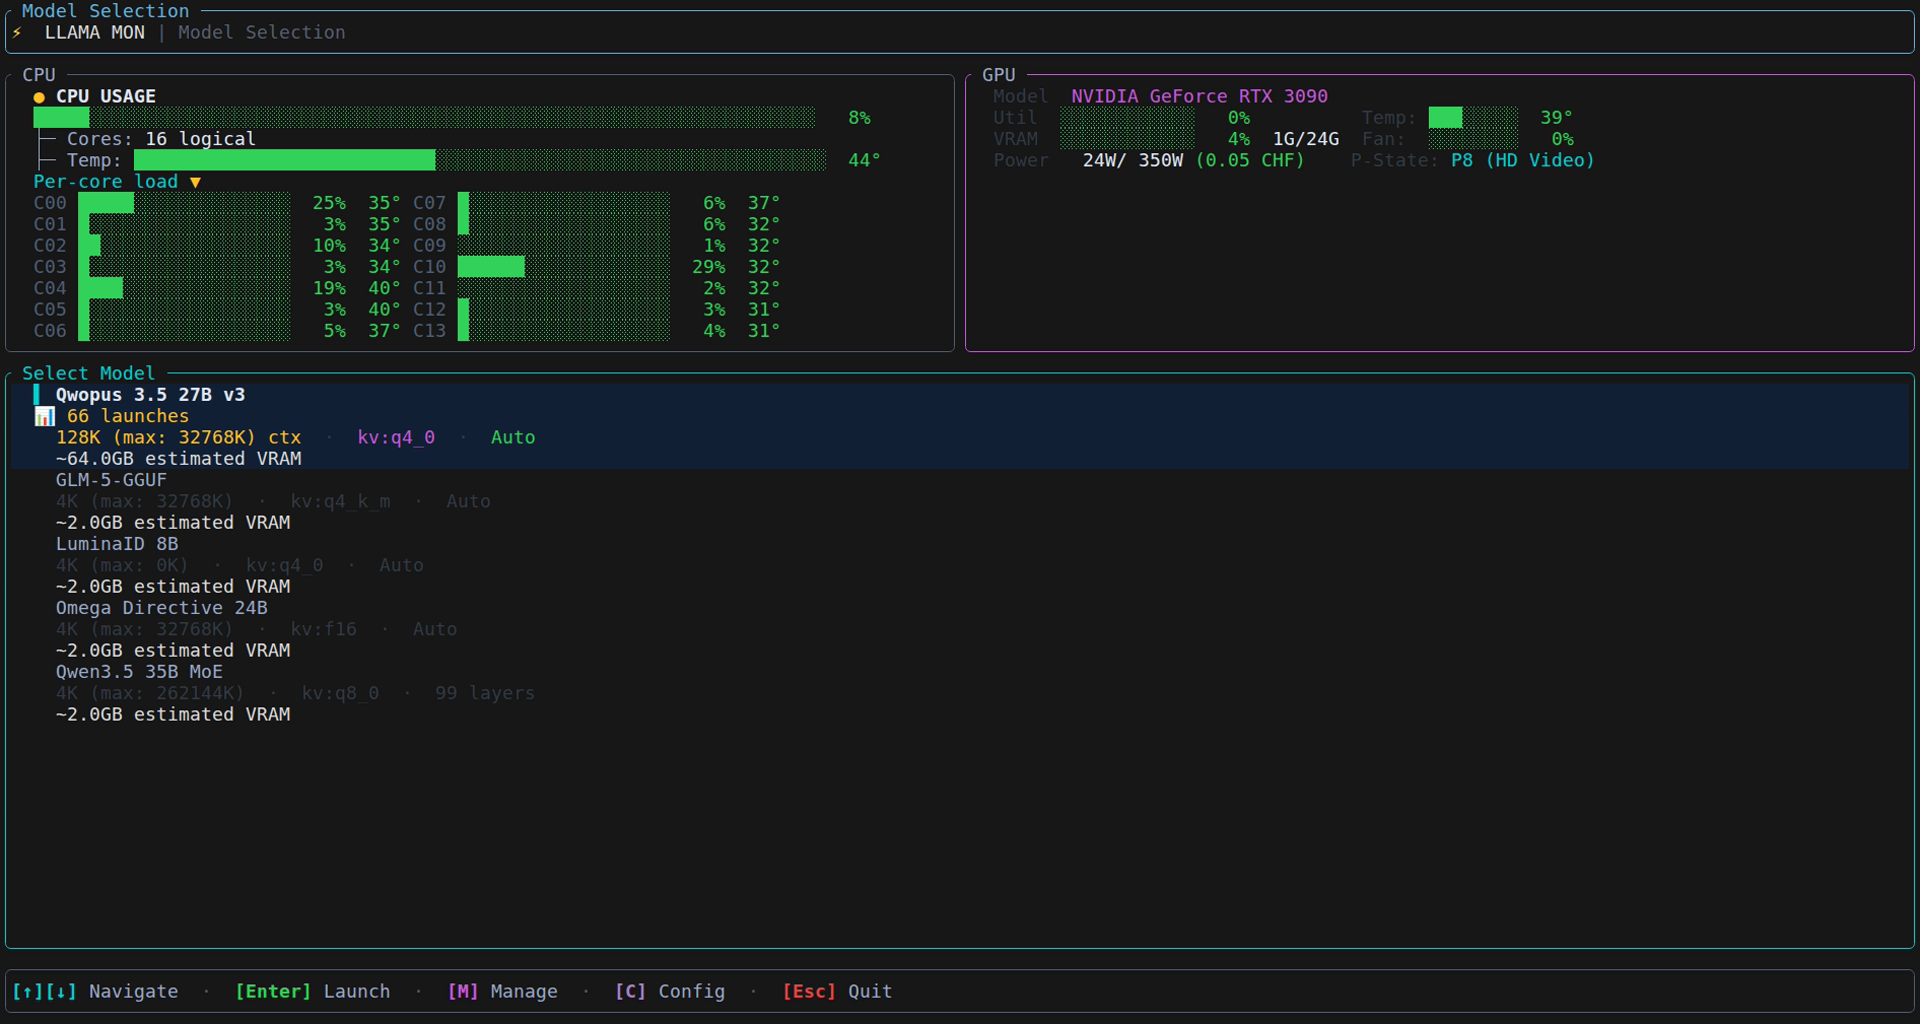Open configuration using [C] Config

670,991
